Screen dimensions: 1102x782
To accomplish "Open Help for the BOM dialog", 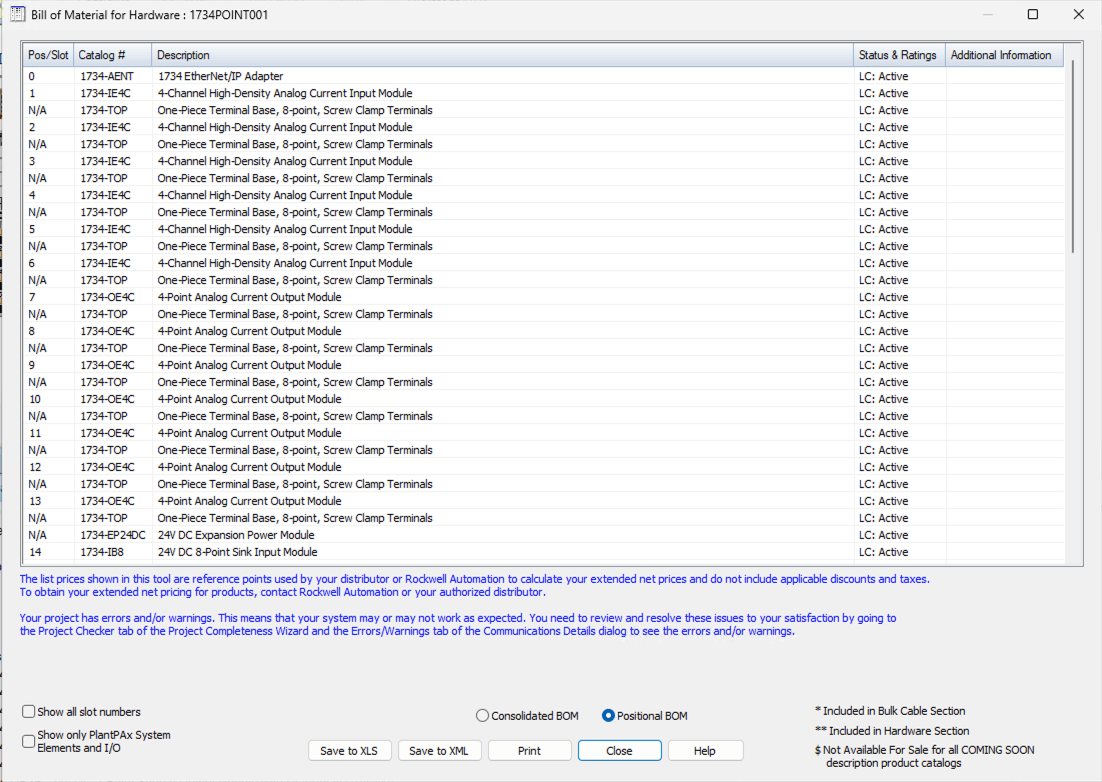I will [x=705, y=751].
